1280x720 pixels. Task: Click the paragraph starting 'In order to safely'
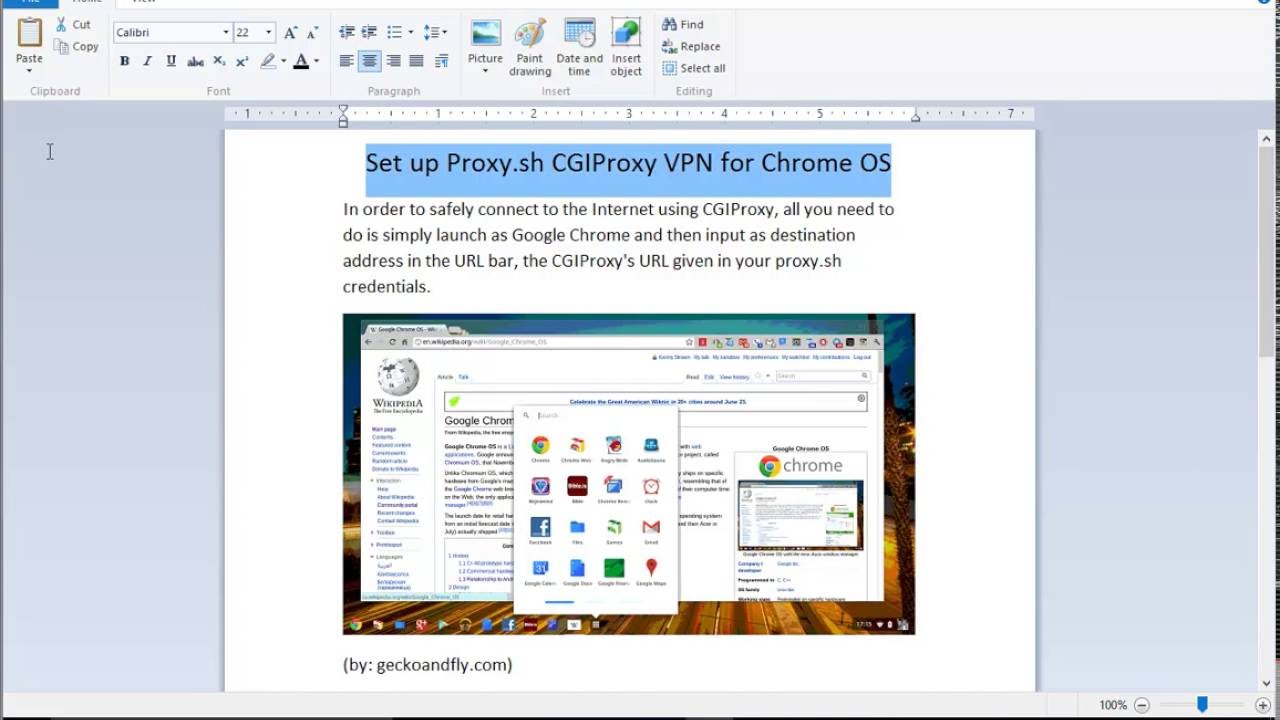click(x=618, y=248)
